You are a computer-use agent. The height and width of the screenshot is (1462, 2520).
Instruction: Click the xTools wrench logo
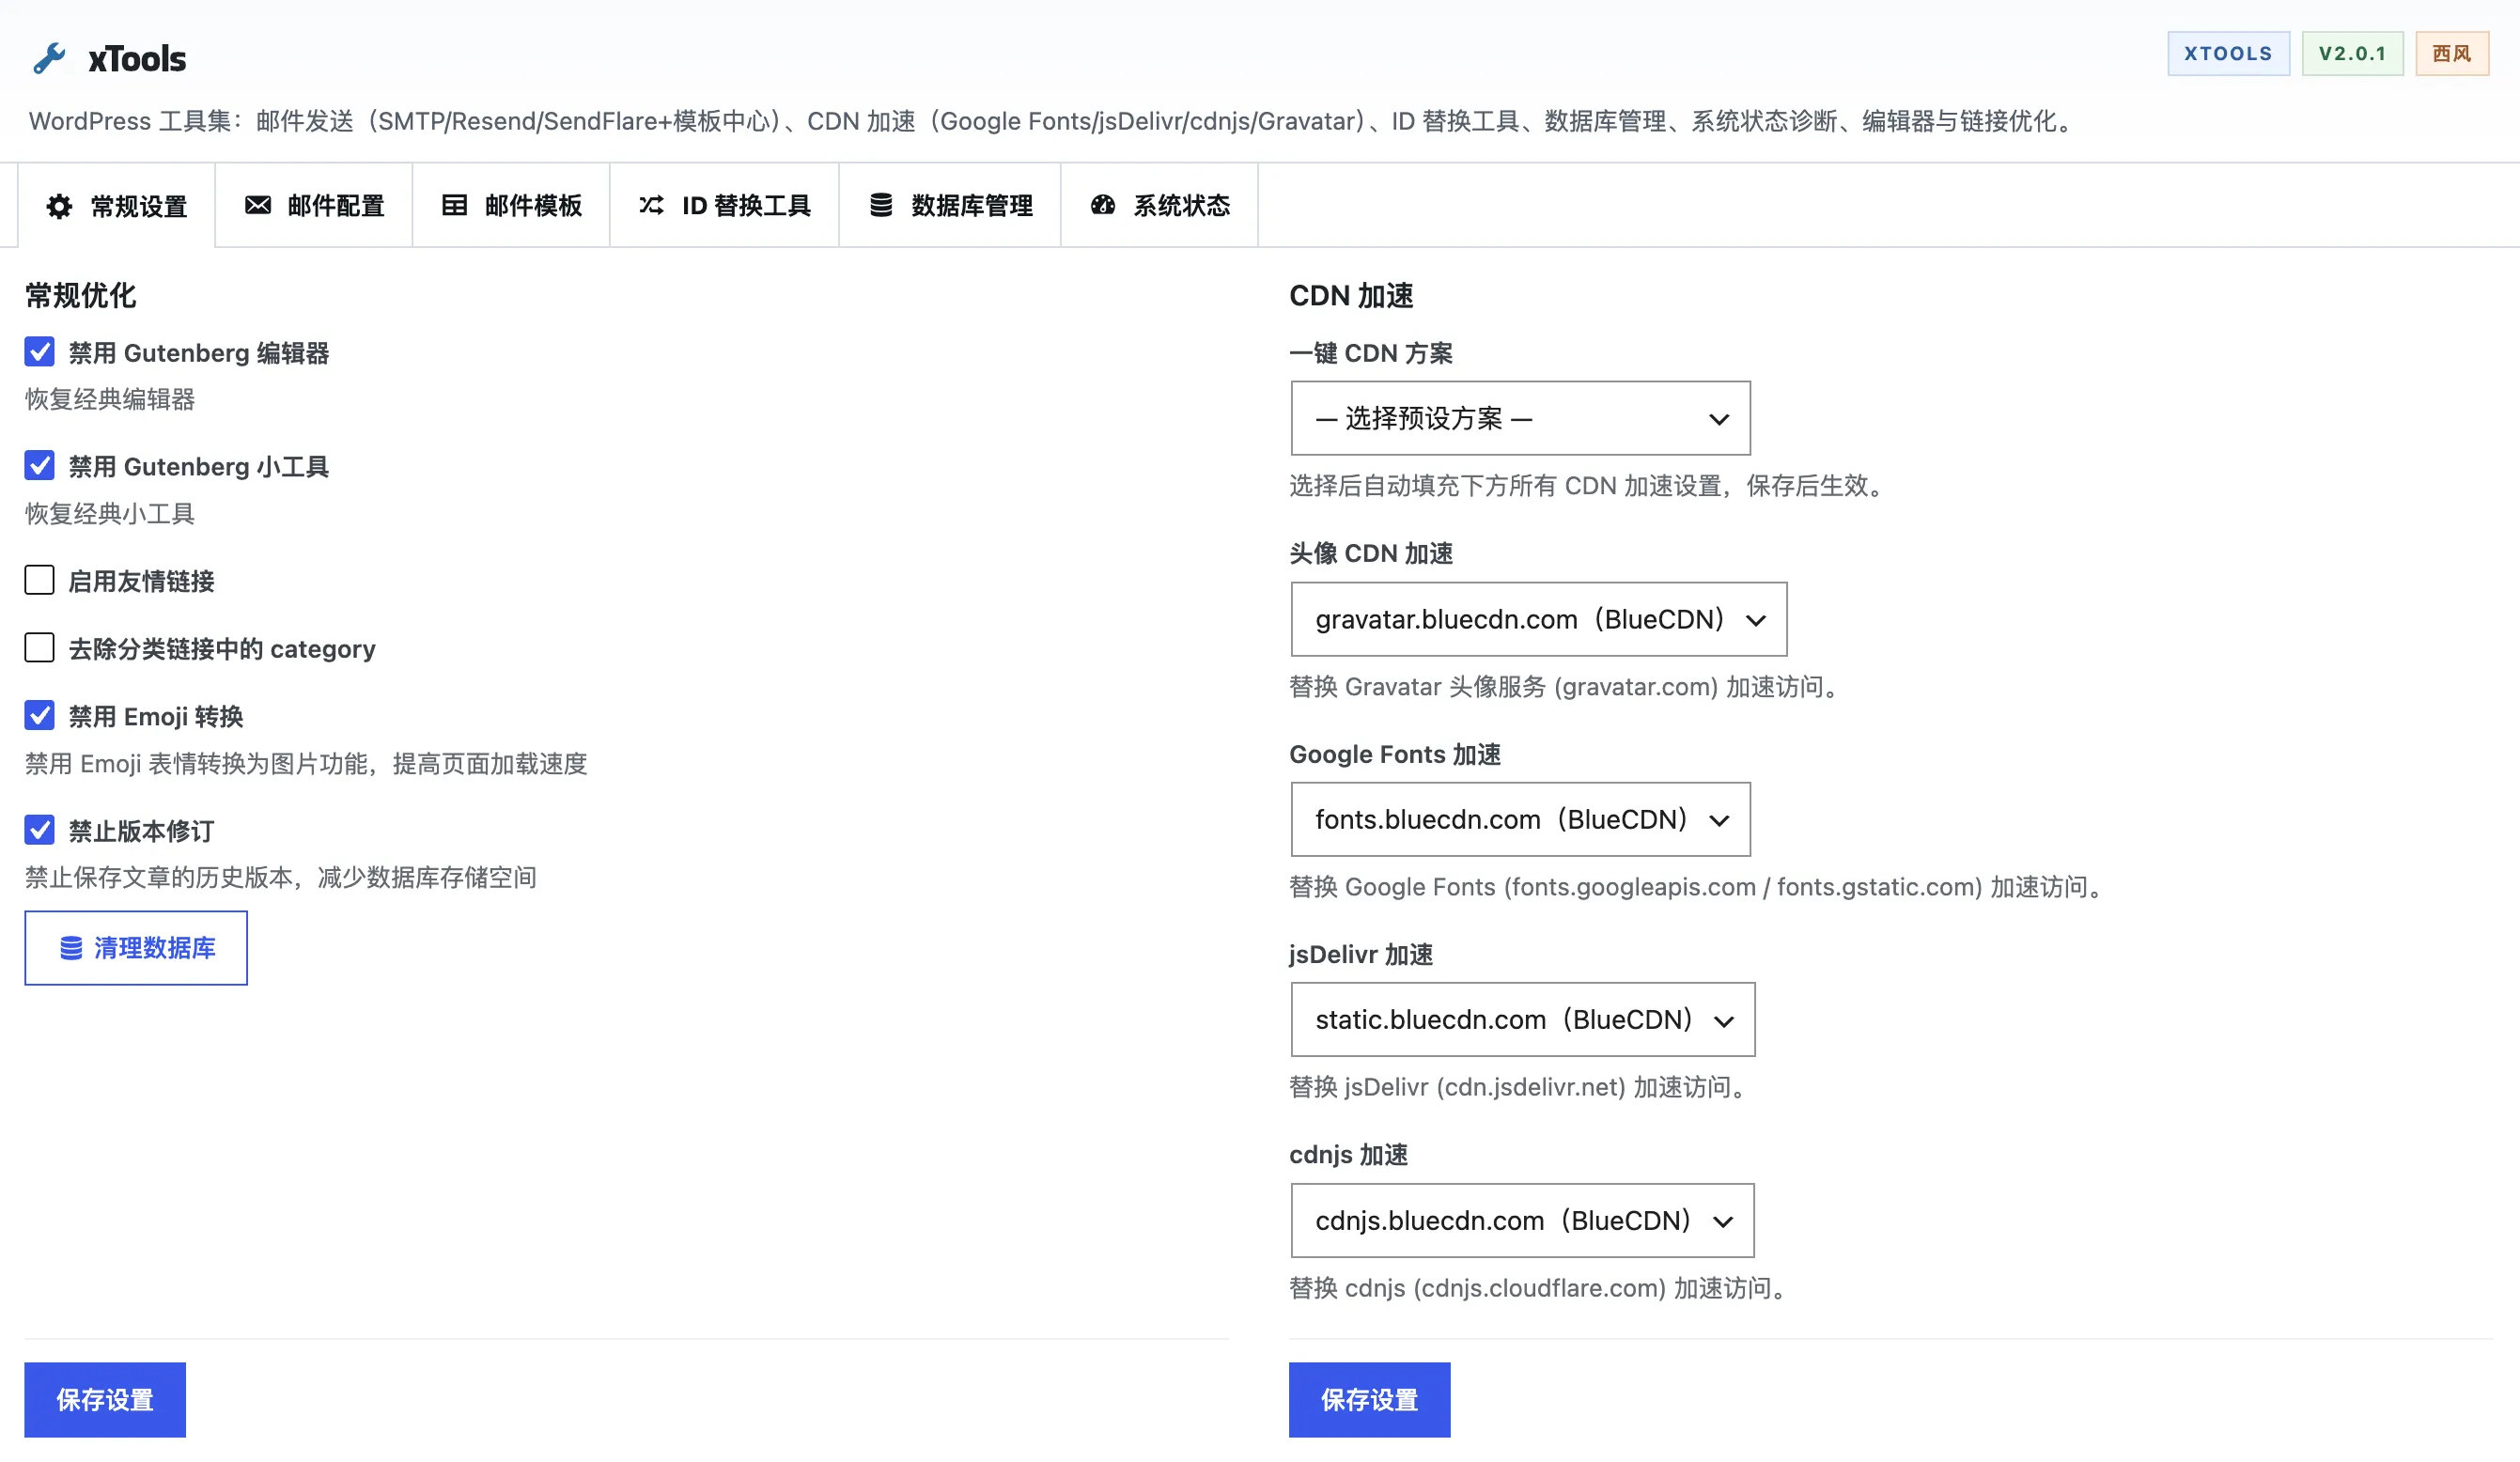point(52,57)
